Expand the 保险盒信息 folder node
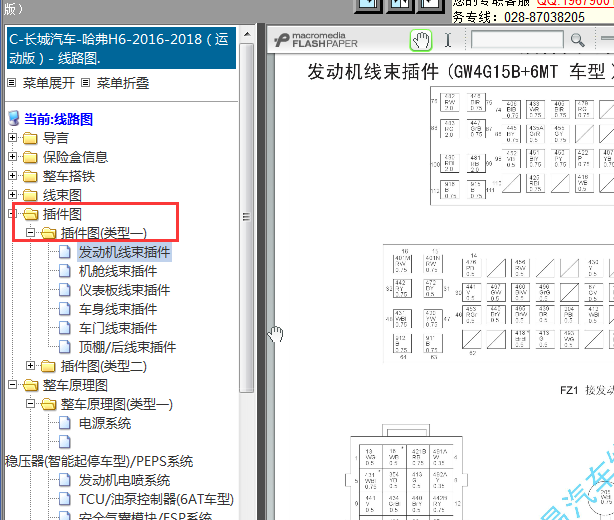The height and width of the screenshot is (520, 614). [x=13, y=157]
